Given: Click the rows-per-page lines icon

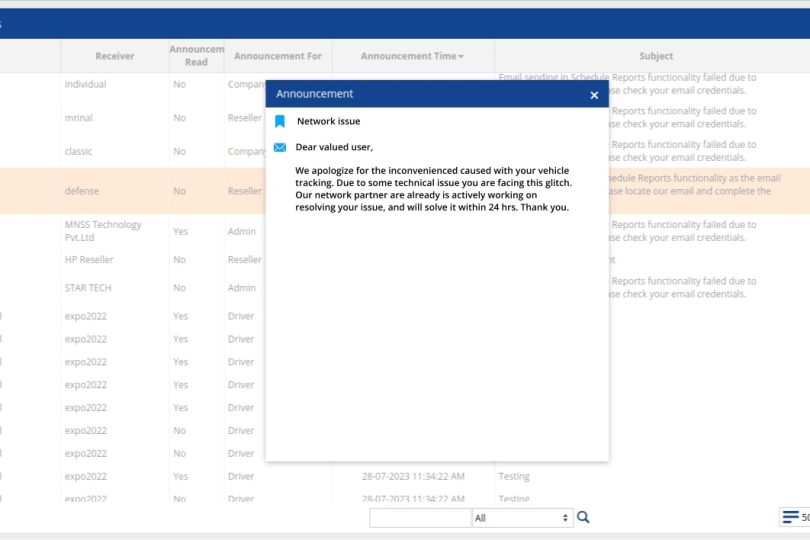Looking at the screenshot, I should pyautogui.click(x=790, y=517).
